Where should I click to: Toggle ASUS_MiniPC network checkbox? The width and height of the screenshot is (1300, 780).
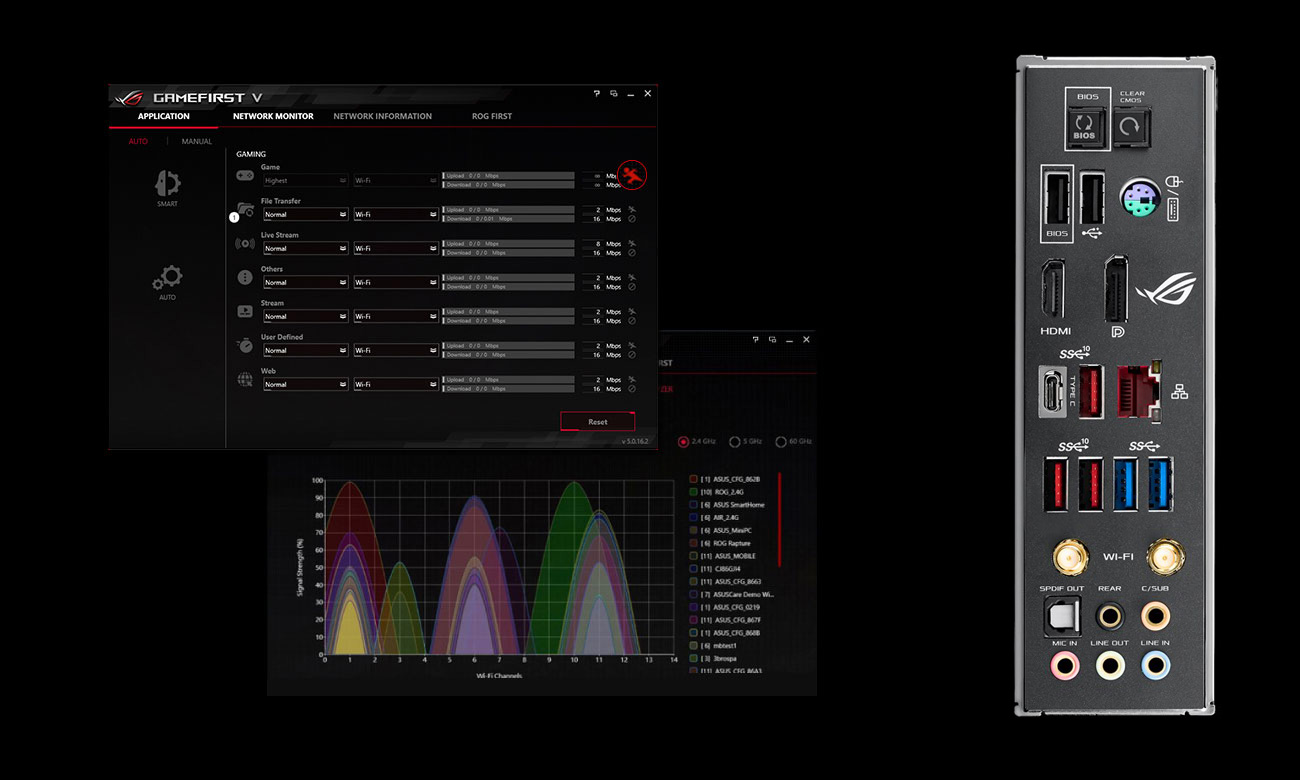(693, 530)
